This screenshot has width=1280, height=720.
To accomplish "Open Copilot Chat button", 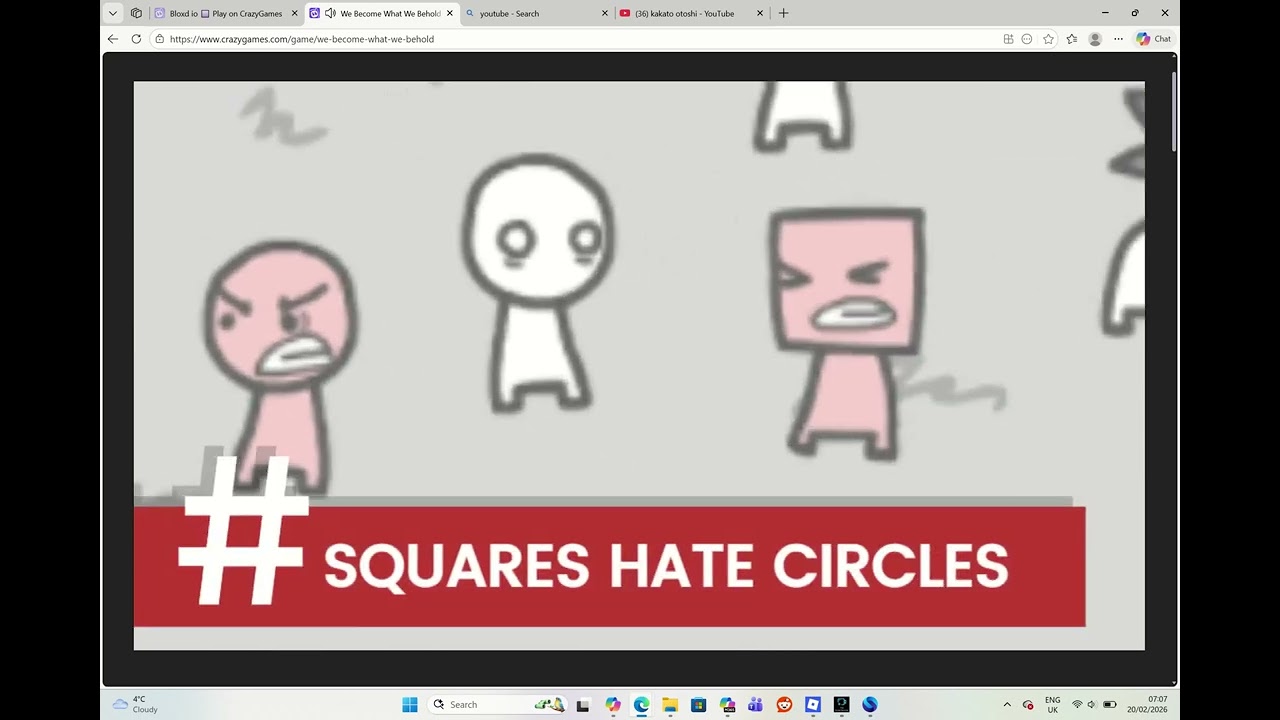I will click(1153, 39).
